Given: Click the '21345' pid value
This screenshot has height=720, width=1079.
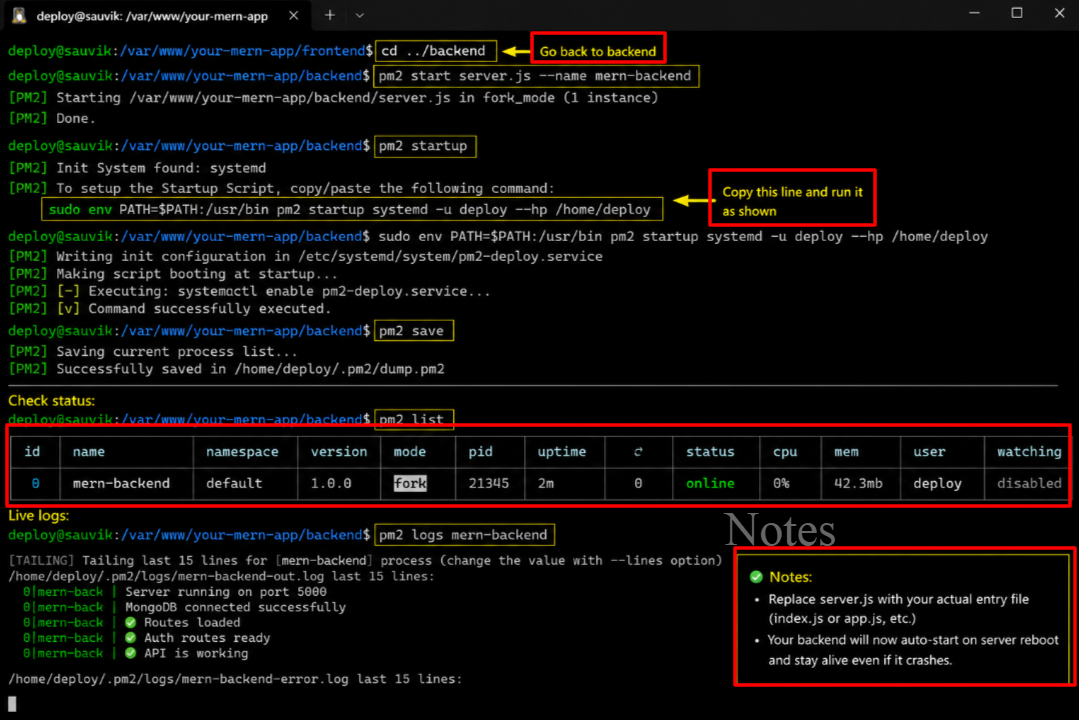Looking at the screenshot, I should (x=489, y=483).
